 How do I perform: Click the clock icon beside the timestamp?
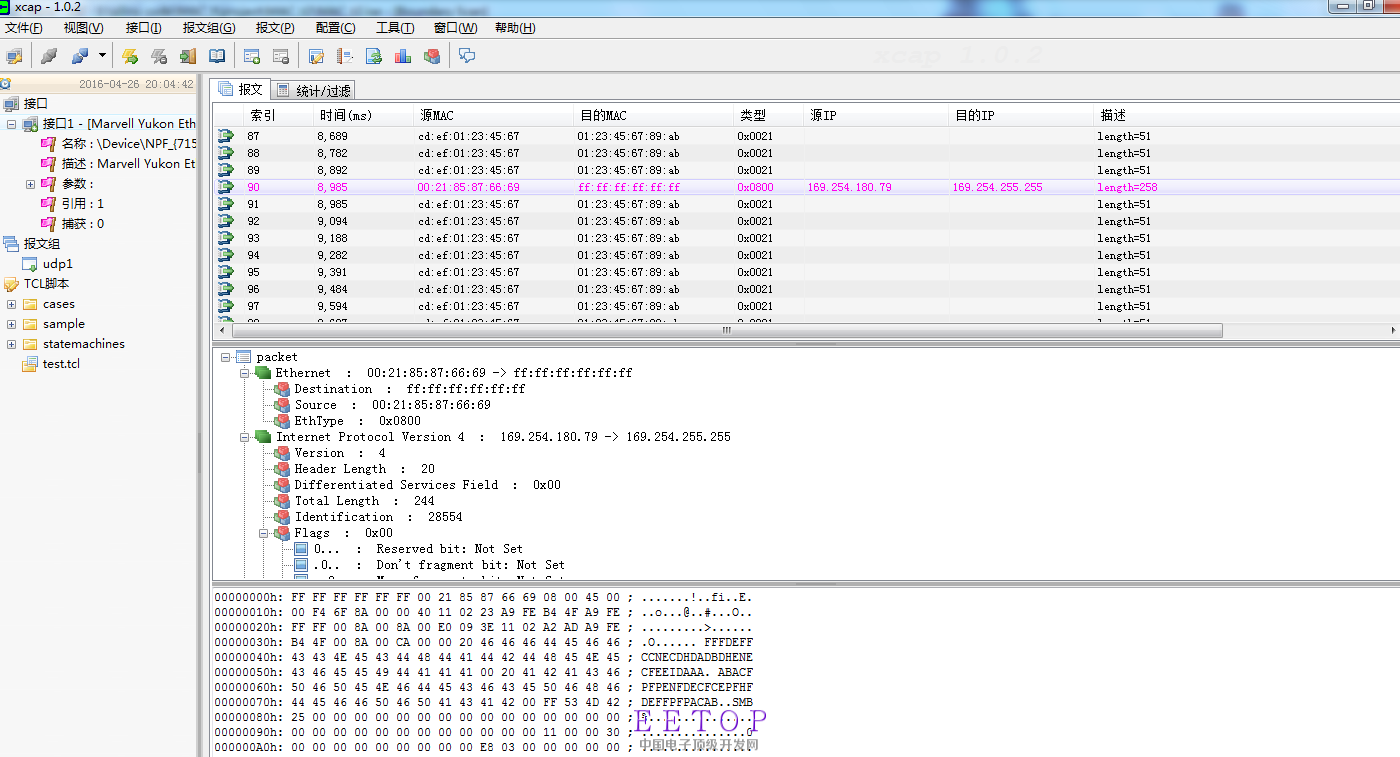pyautogui.click(x=6, y=84)
